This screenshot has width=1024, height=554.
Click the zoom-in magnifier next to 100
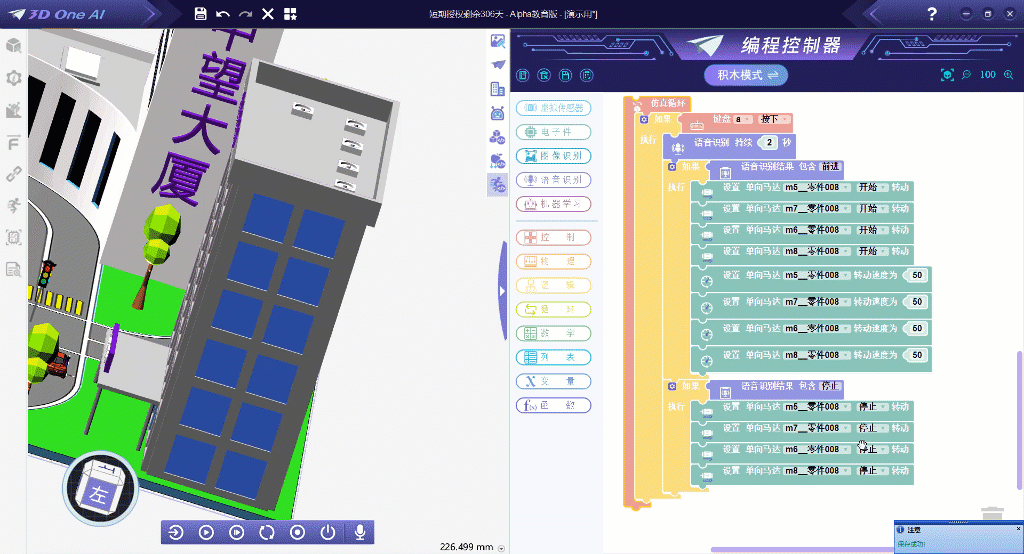[x=966, y=75]
